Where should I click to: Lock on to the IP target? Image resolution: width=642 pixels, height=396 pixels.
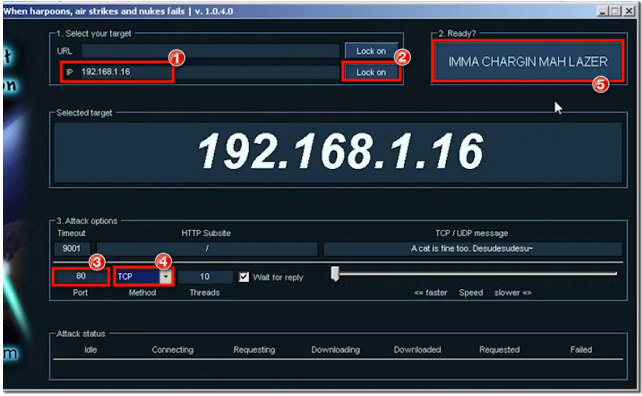tap(371, 72)
